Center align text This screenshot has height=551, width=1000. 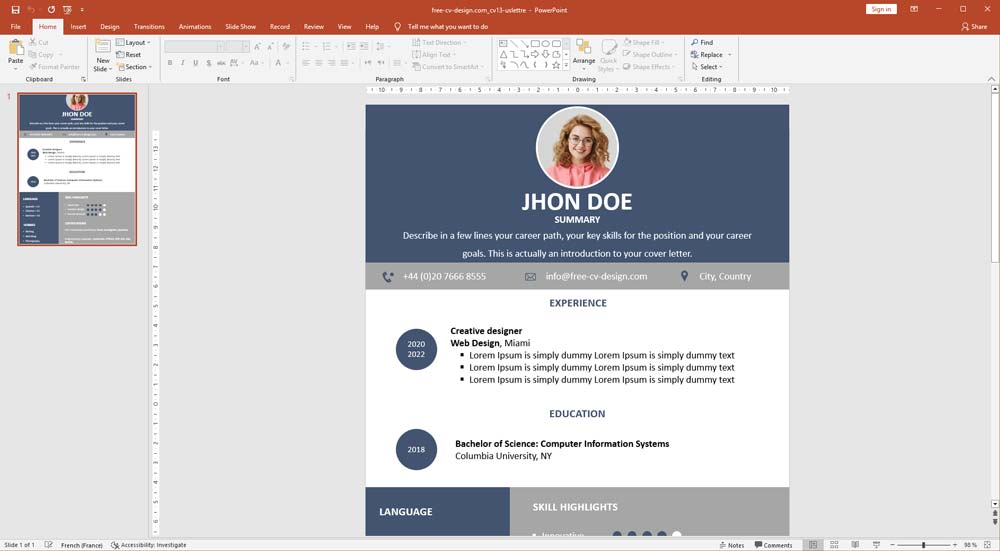[x=319, y=62]
